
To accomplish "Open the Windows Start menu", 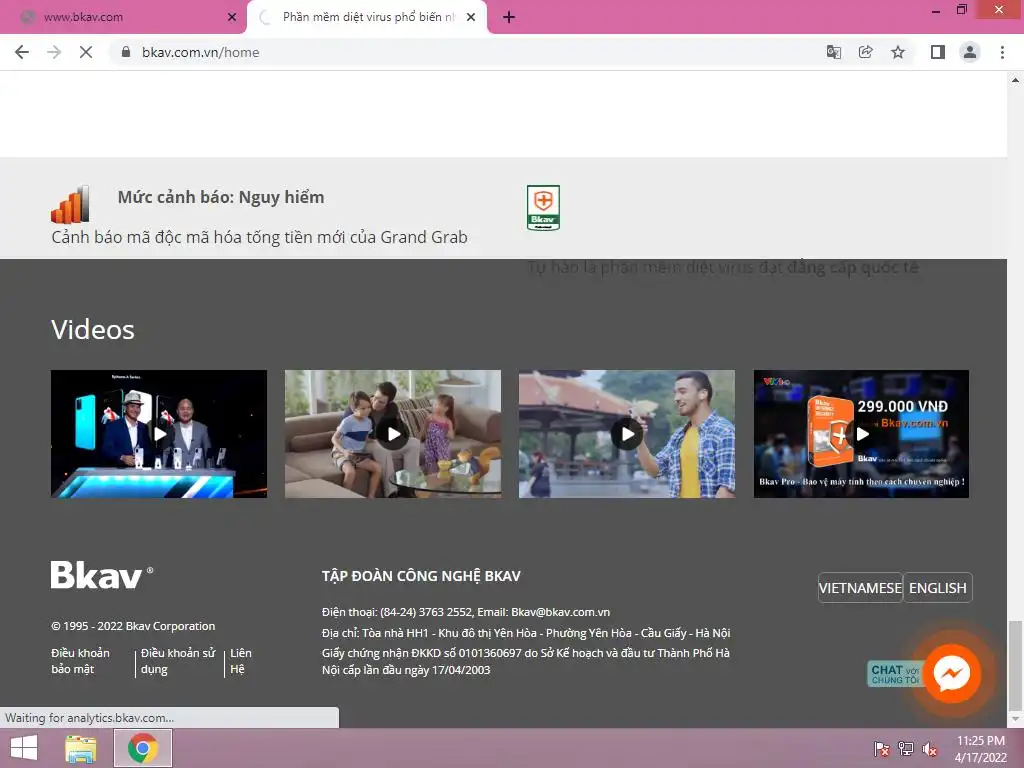I will tap(24, 748).
